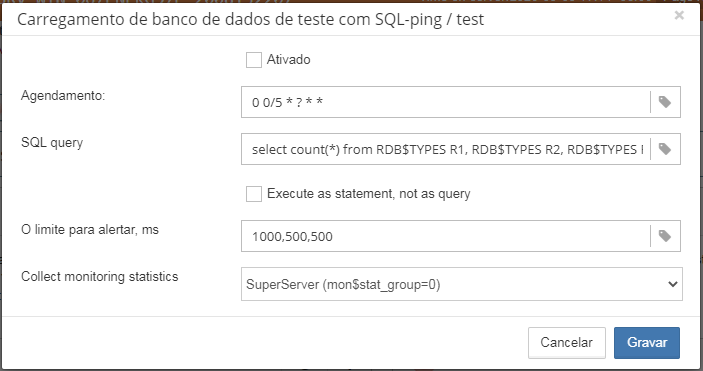
Task: Click the Agendamento: field label
Action: 63,96
